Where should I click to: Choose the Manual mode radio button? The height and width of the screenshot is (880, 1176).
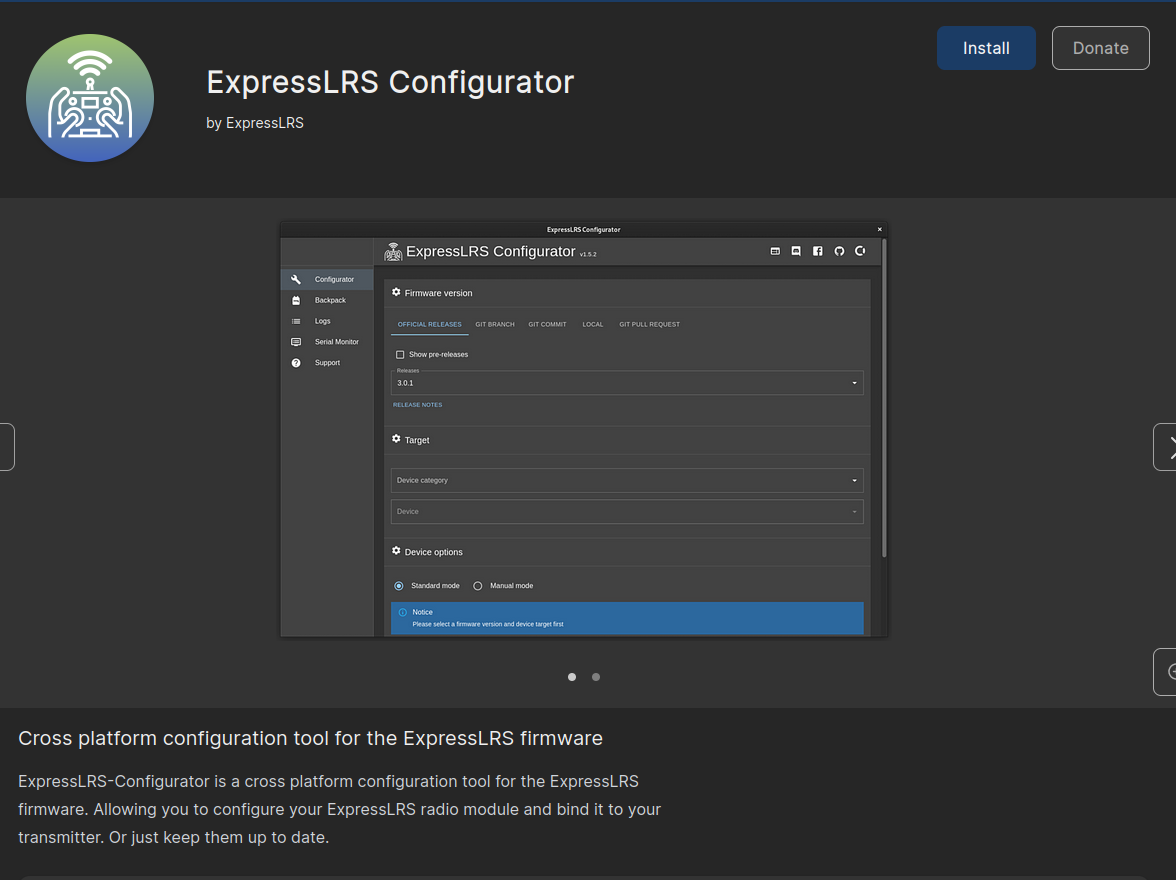[x=478, y=586]
